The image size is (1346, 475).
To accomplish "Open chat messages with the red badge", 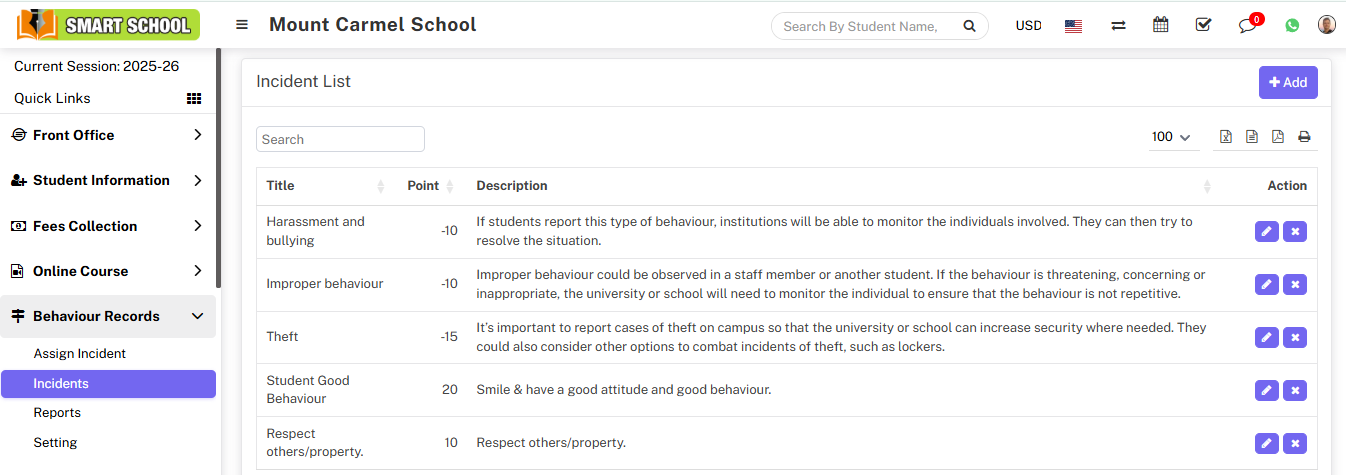I will coord(1247,26).
